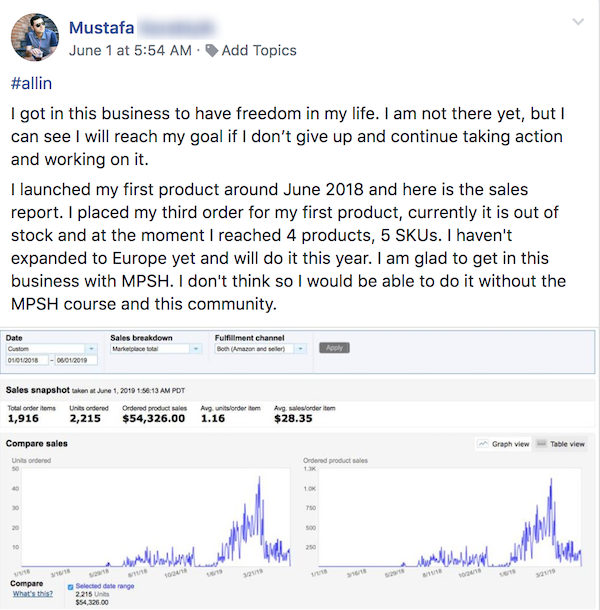Screen dimensions: 600x610
Task: Switch to Graph view
Action: tap(503, 443)
